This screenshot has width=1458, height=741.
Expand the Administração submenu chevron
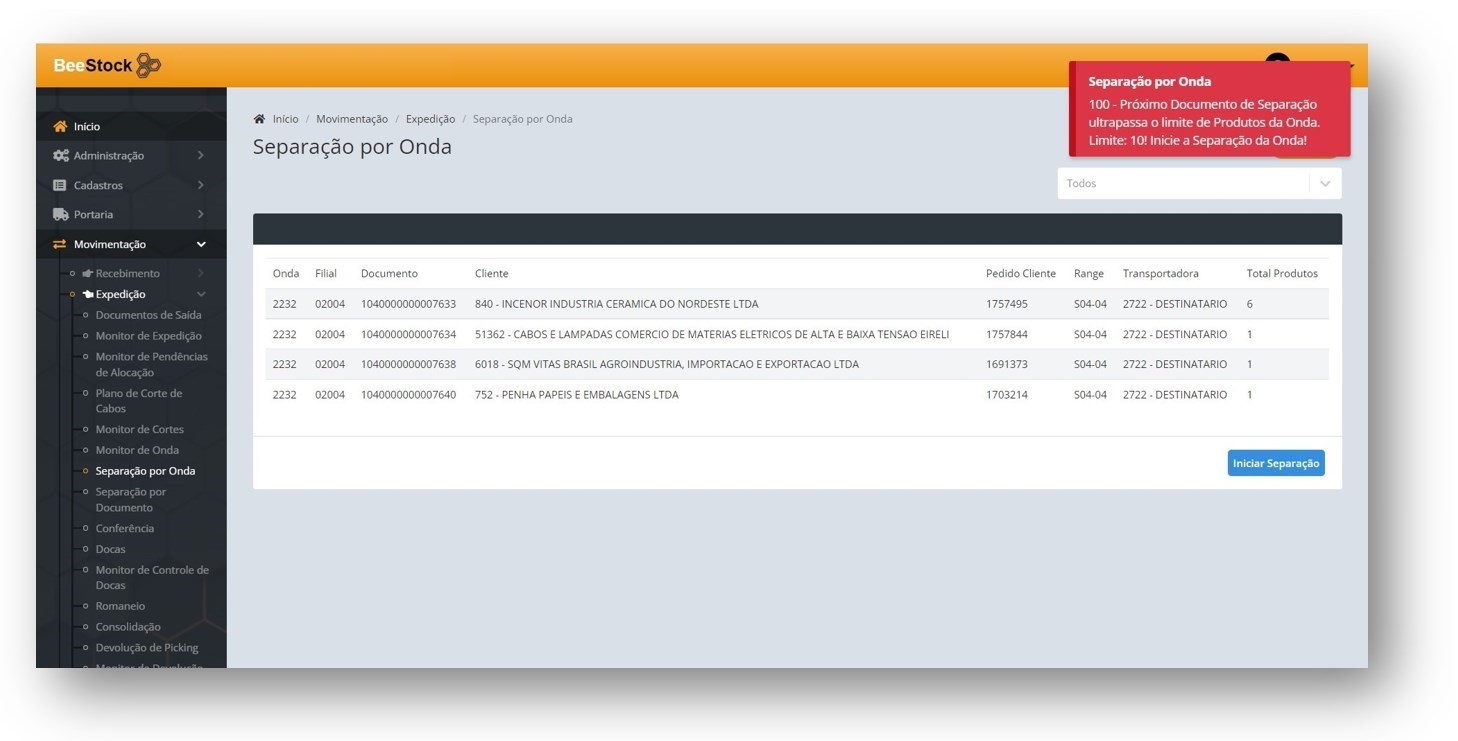200,156
